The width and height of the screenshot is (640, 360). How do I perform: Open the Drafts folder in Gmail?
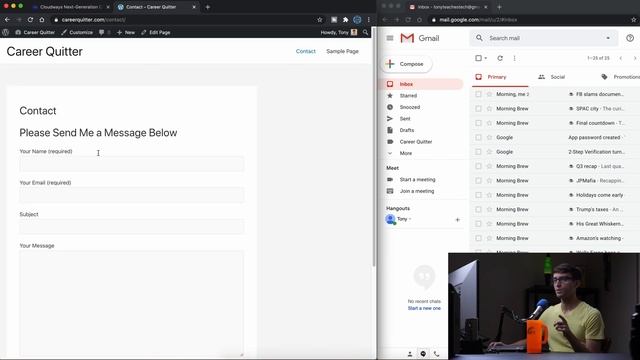pyautogui.click(x=407, y=130)
